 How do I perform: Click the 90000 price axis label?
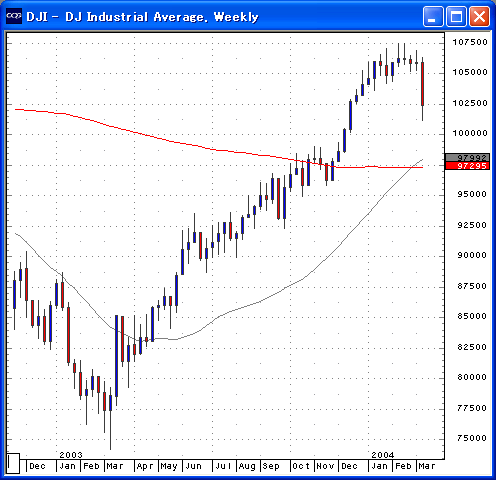(x=472, y=255)
